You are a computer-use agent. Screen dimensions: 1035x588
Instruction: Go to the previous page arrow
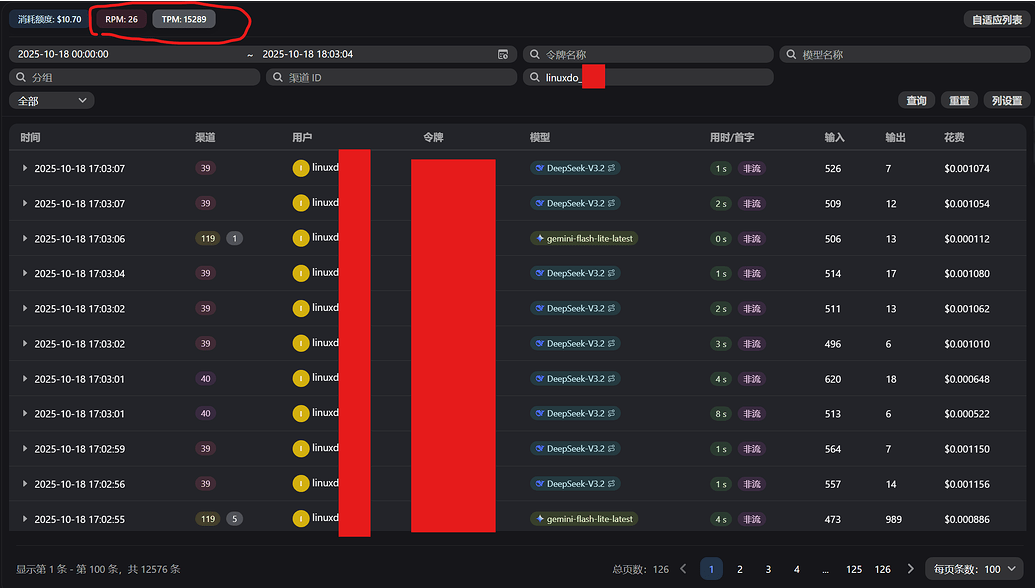[683, 569]
